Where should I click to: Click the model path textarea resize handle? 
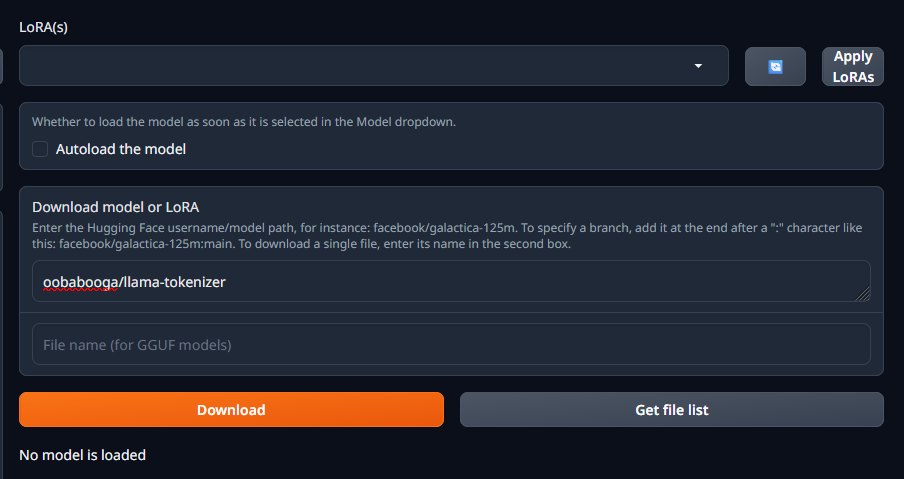point(863,293)
